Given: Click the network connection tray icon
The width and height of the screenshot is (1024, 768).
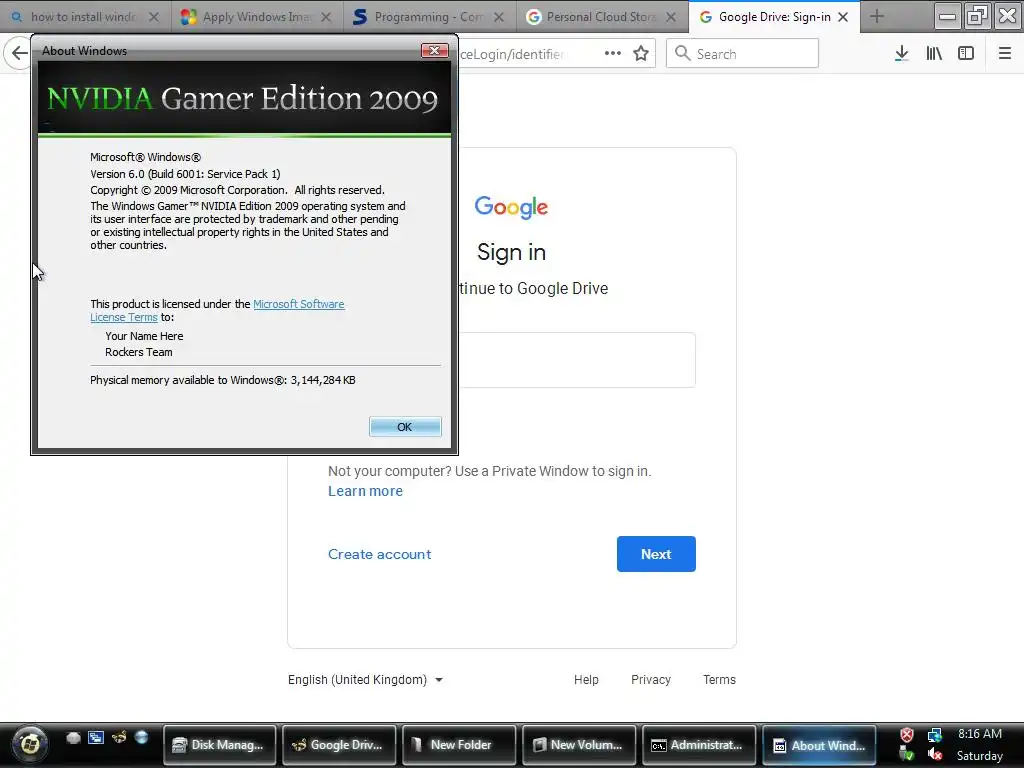Looking at the screenshot, I should pyautogui.click(x=935, y=735).
